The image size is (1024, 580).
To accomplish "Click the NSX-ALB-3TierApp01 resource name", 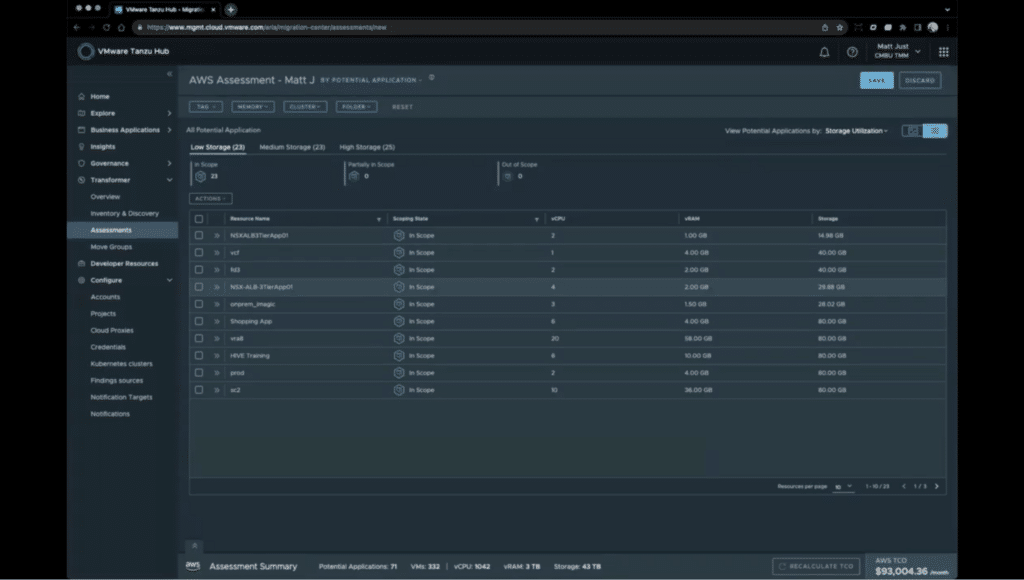I will click(261, 287).
